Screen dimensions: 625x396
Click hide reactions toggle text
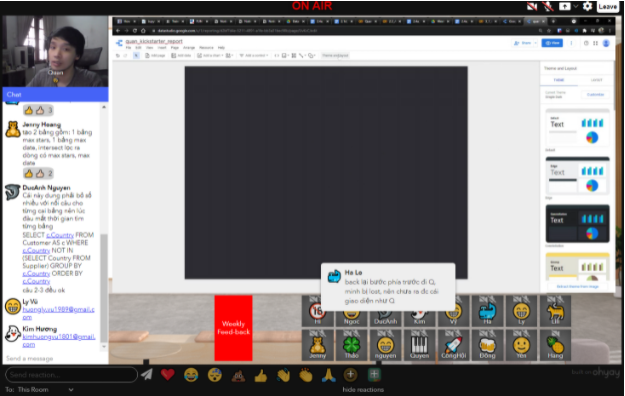pyautogui.click(x=363, y=390)
